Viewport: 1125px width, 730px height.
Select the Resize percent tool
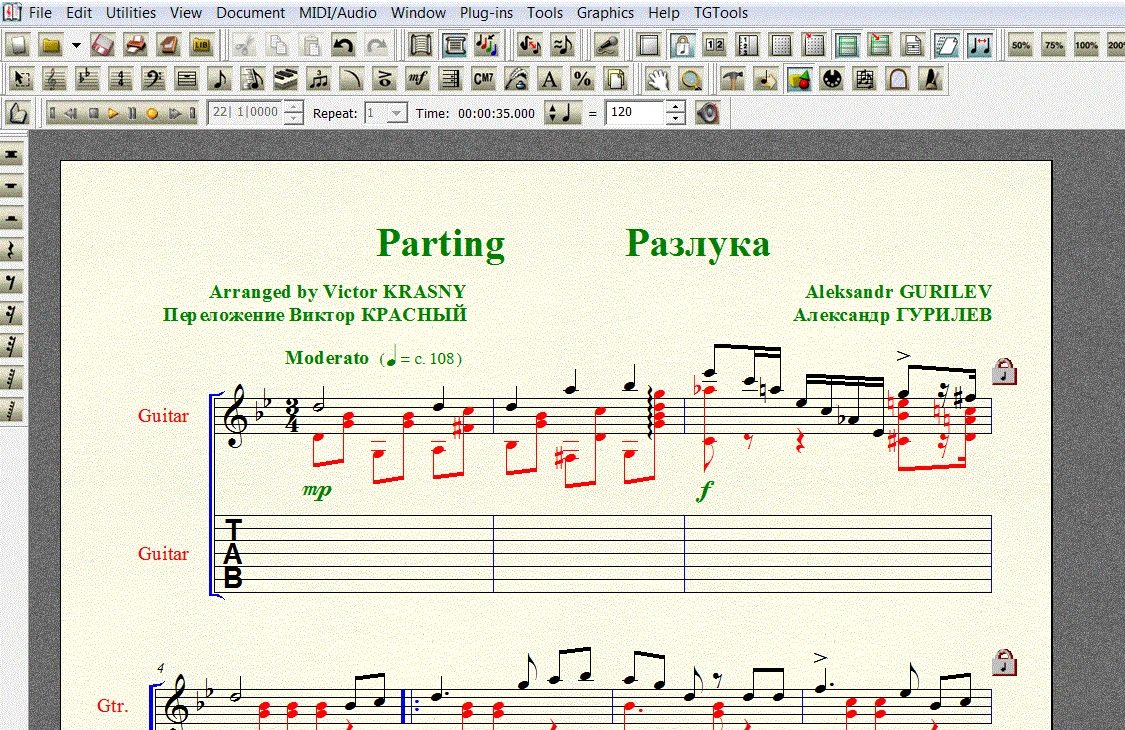[583, 79]
